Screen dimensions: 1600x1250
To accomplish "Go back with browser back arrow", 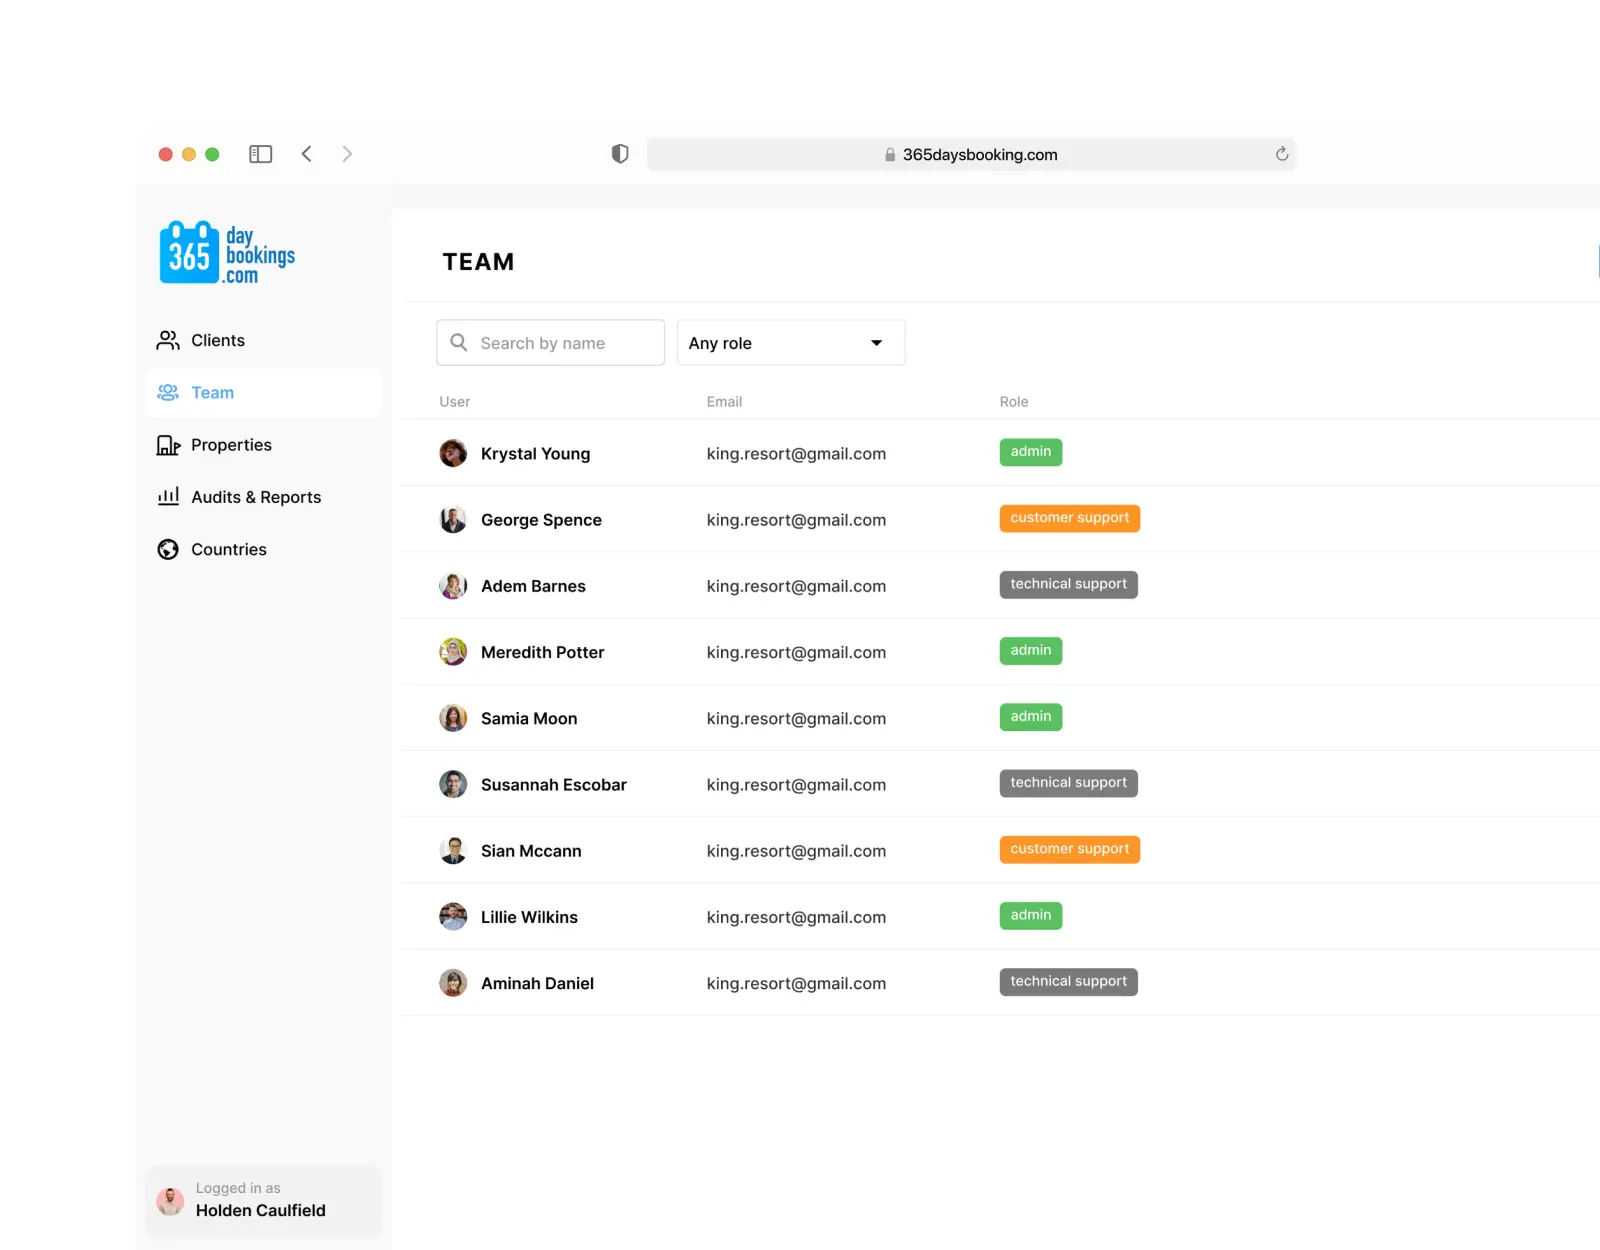I will (x=307, y=154).
